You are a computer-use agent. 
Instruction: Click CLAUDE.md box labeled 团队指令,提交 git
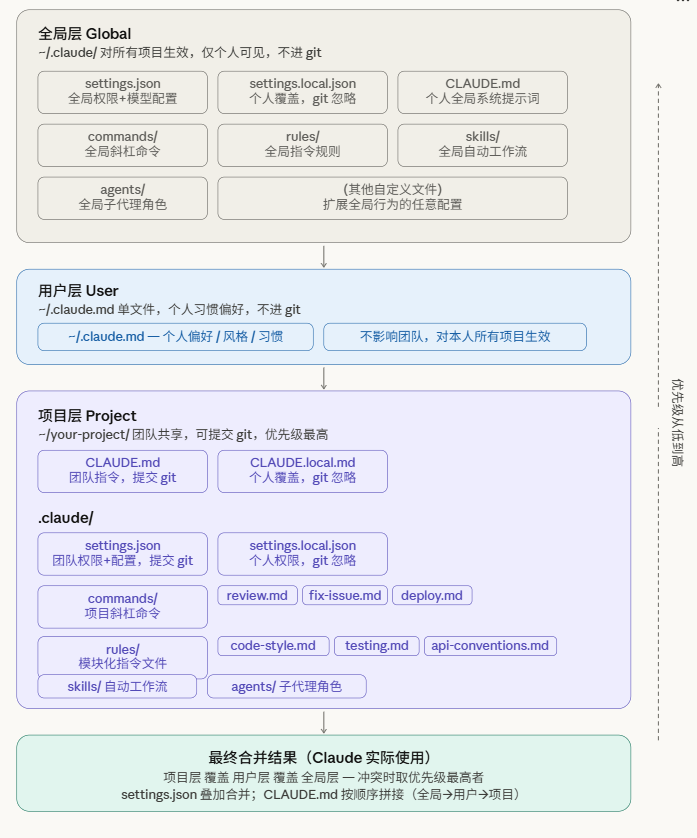click(x=122, y=471)
